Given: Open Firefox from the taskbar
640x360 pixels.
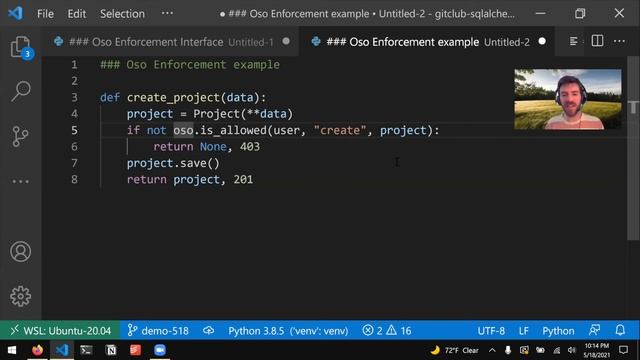Looking at the screenshot, I should (x=37, y=350).
